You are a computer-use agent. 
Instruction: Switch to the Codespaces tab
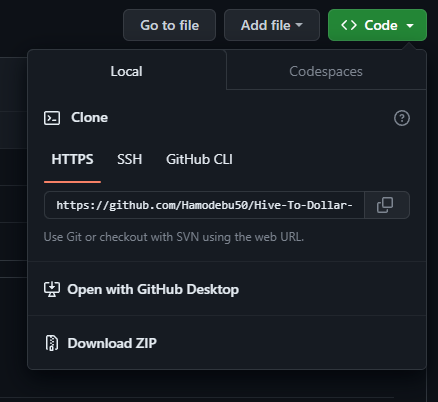pos(326,71)
